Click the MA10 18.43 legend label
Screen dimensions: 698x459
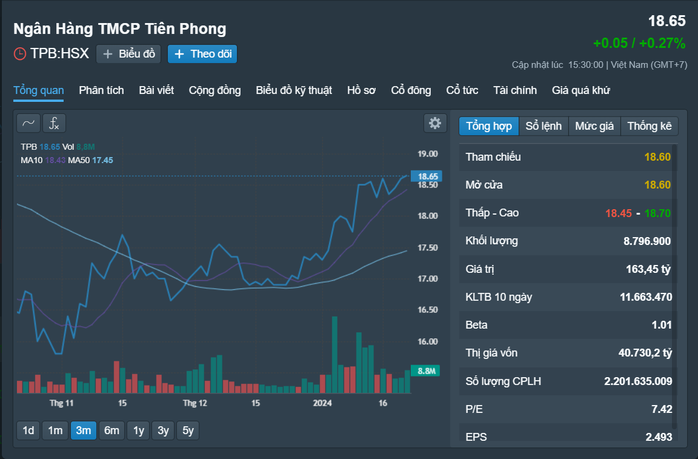pos(43,160)
